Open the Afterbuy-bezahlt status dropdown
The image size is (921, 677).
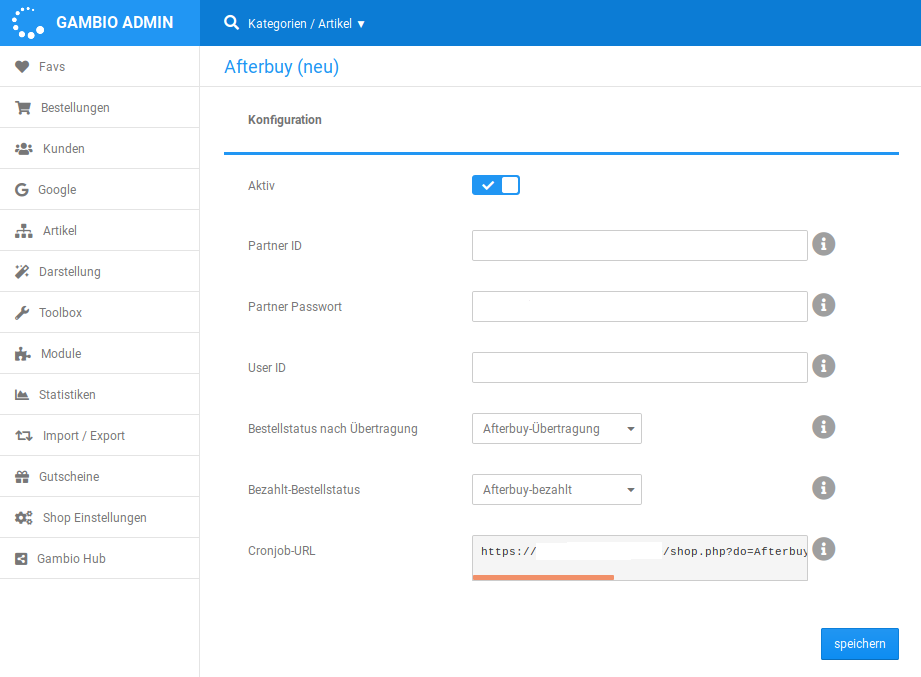point(556,490)
